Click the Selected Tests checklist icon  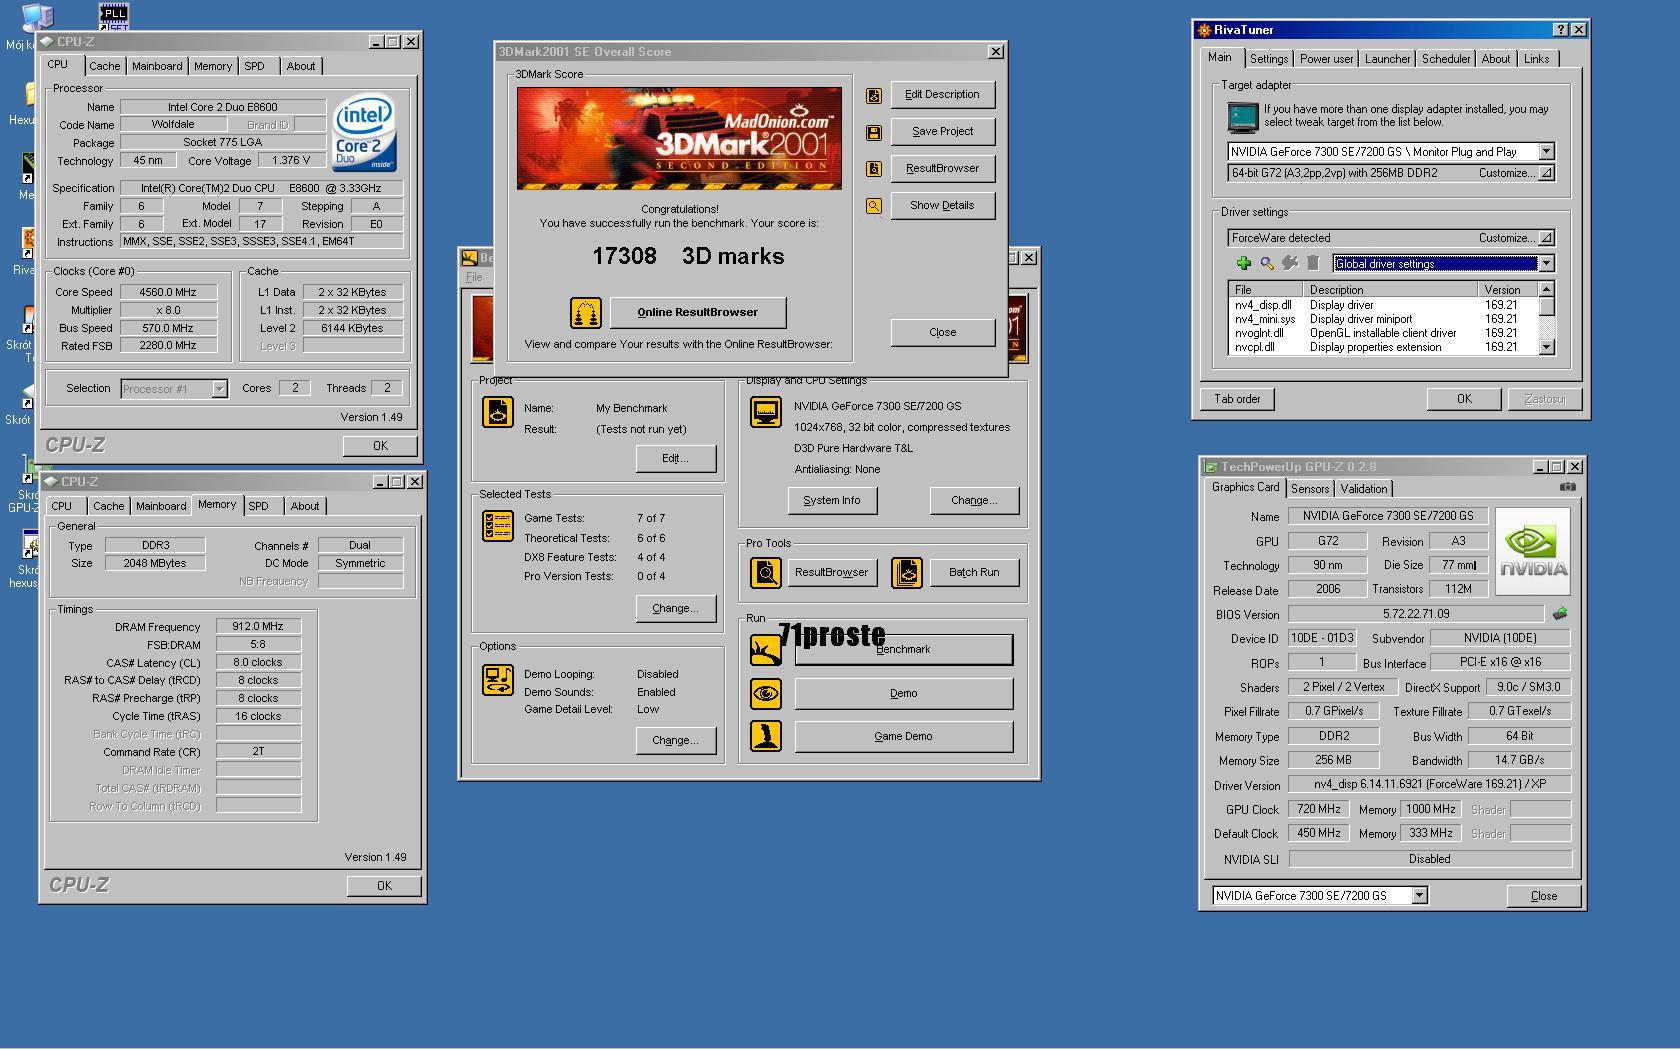click(x=498, y=525)
